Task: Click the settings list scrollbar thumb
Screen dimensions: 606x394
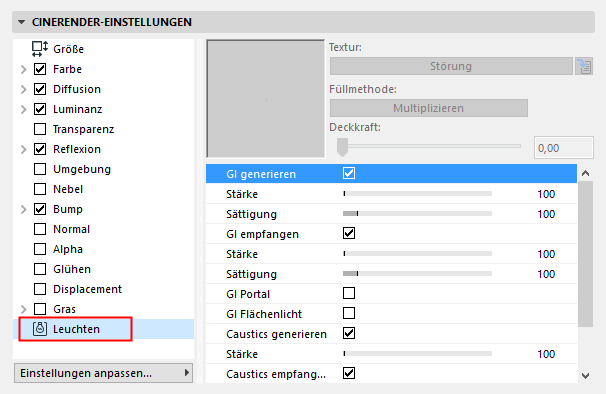Action: [586, 254]
